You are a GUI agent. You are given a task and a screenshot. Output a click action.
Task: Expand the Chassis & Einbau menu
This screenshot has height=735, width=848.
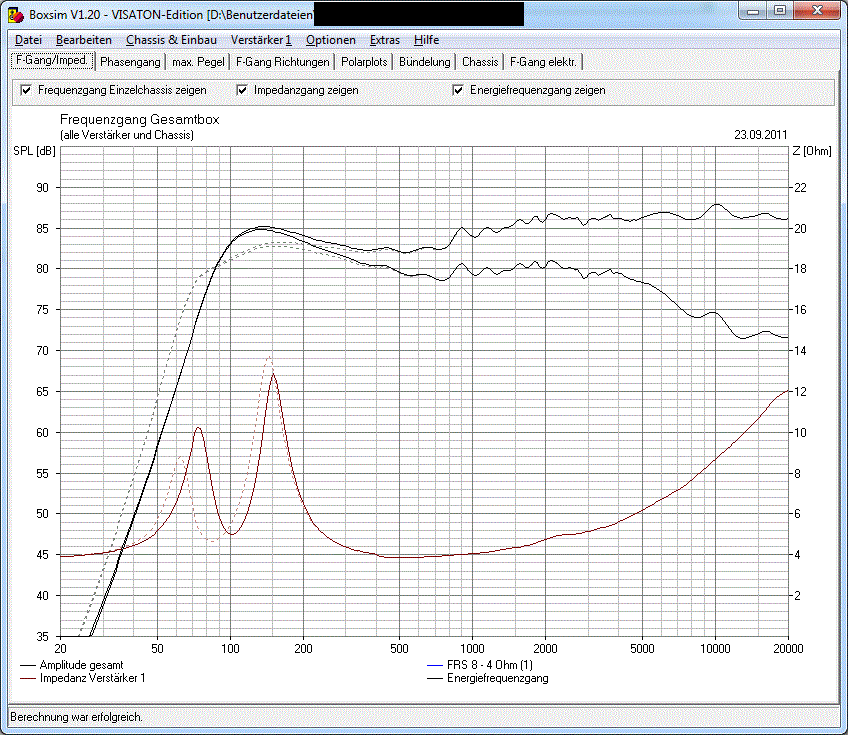[171, 40]
